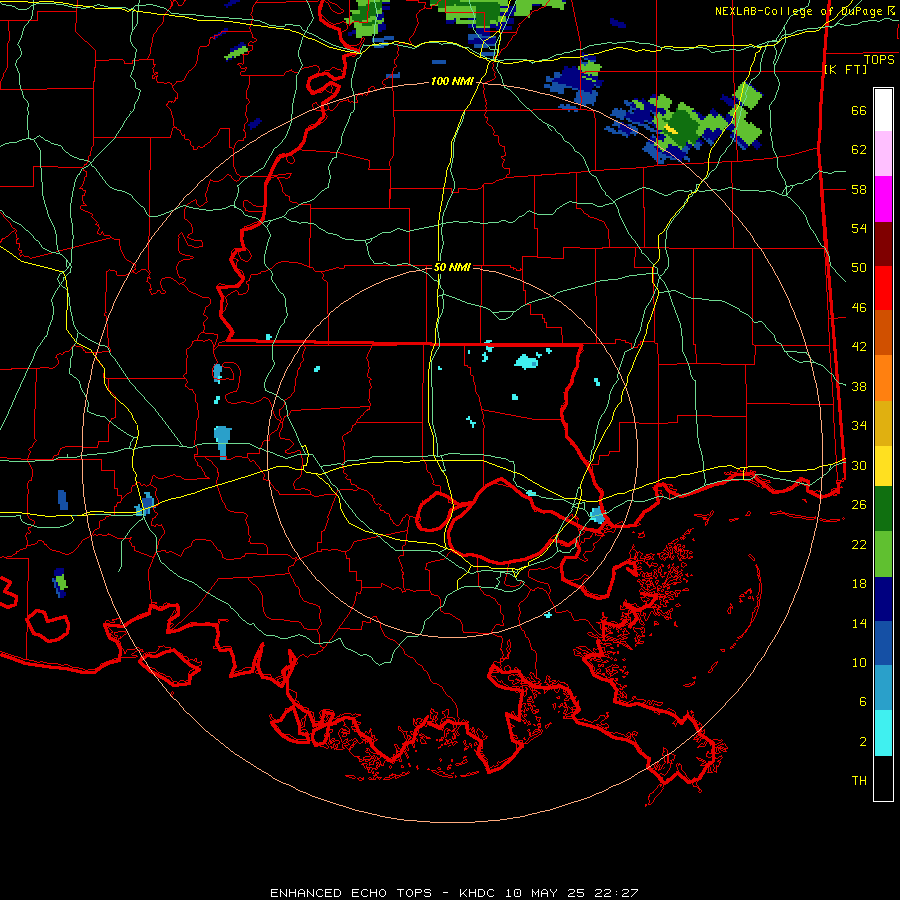Pick the steel light-blue legend swatch
Screen dimensions: 900x900
[x=883, y=688]
